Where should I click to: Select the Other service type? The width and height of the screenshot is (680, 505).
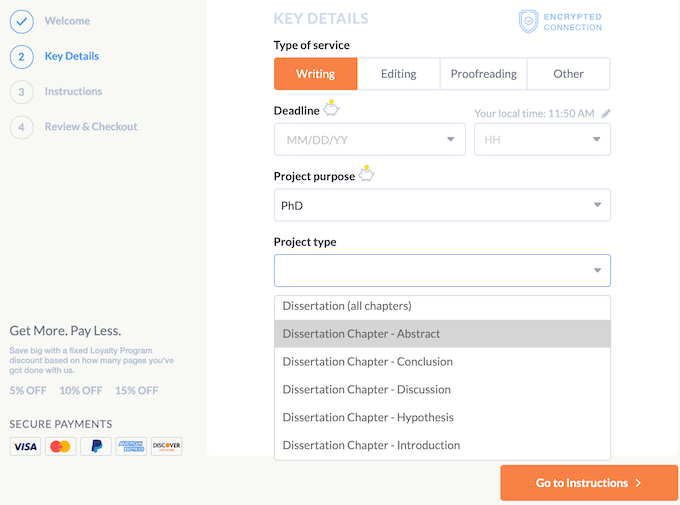pyautogui.click(x=568, y=74)
